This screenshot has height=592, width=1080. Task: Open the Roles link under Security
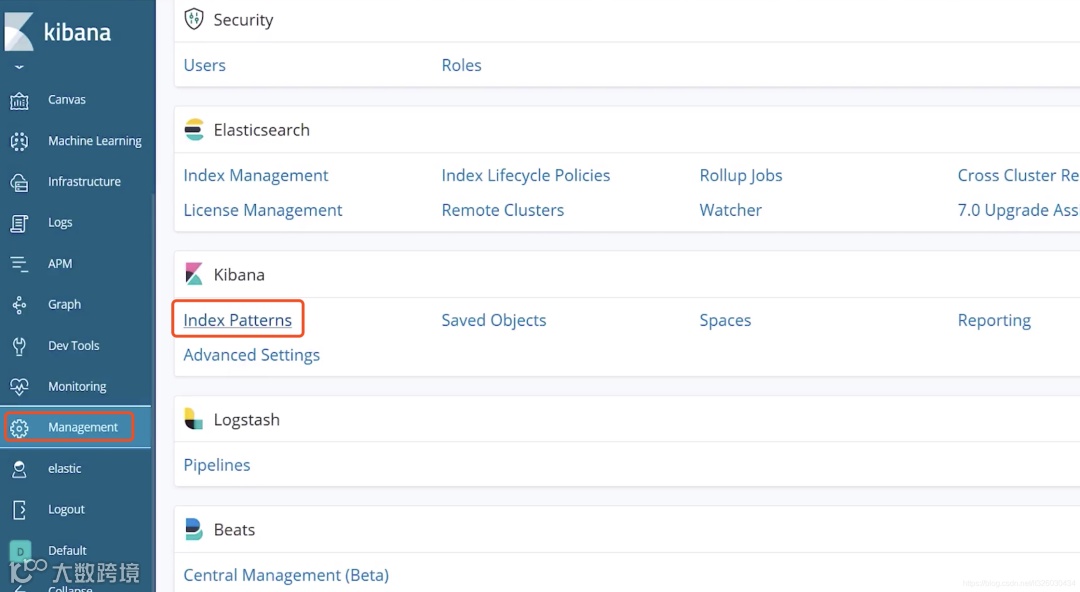coord(461,65)
